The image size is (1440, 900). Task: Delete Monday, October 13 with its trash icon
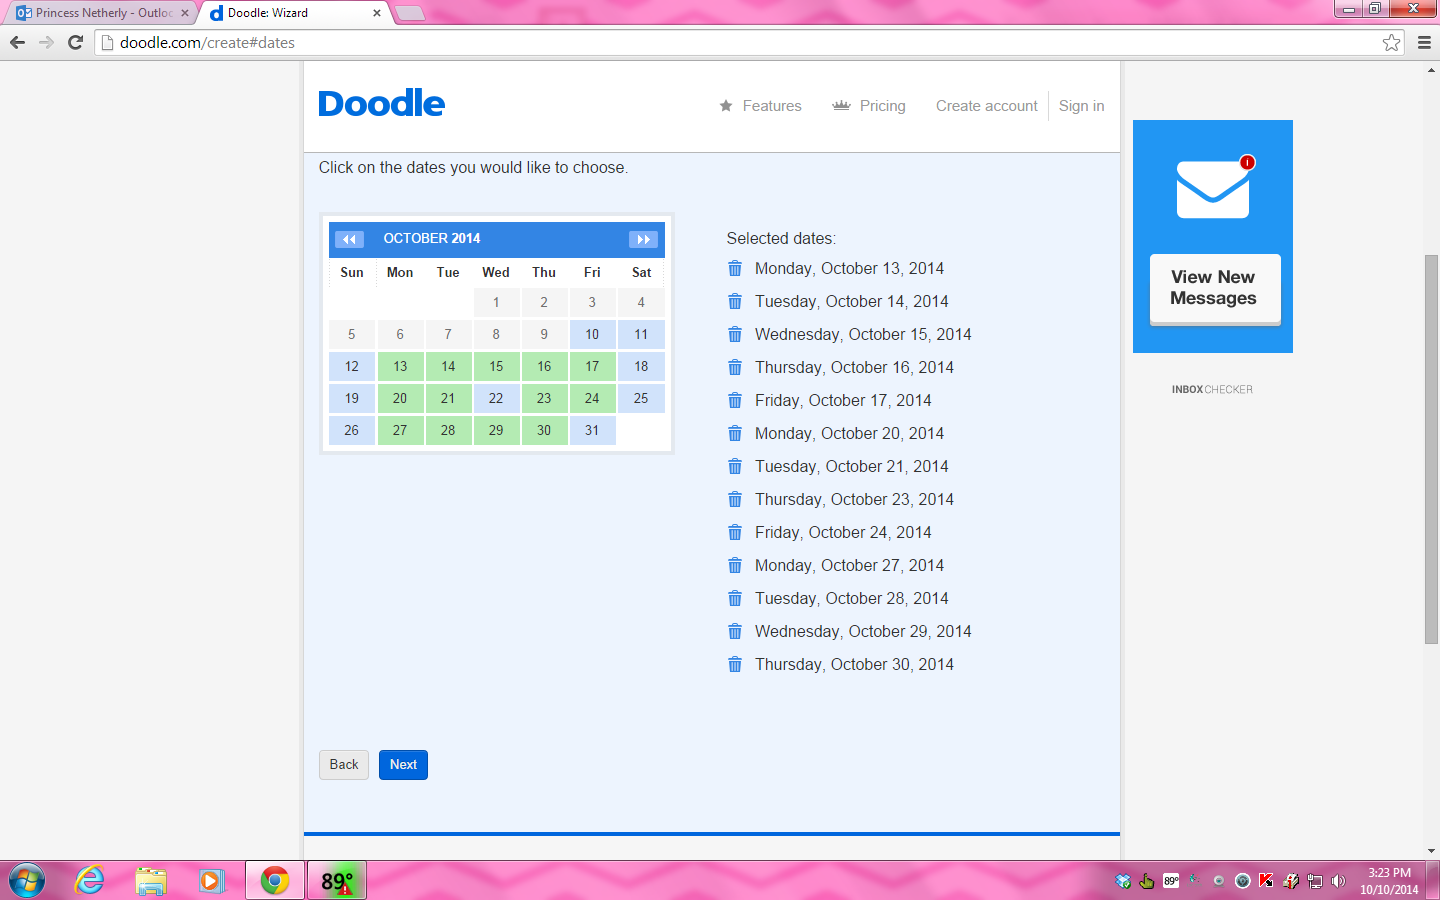coord(735,268)
